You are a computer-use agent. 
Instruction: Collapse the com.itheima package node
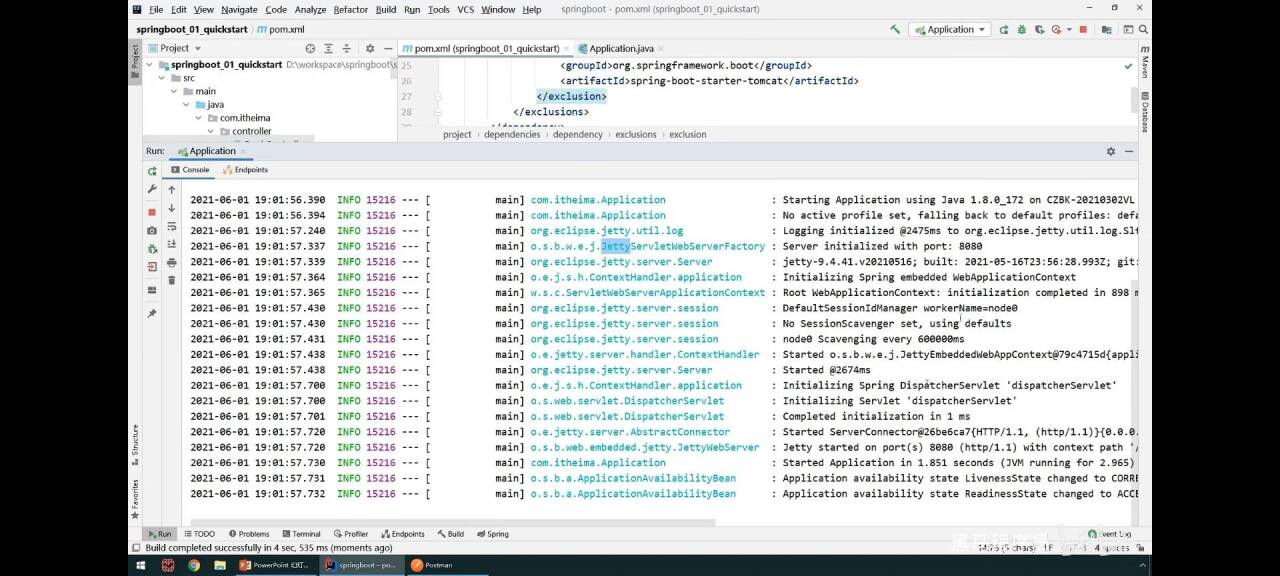(x=198, y=118)
